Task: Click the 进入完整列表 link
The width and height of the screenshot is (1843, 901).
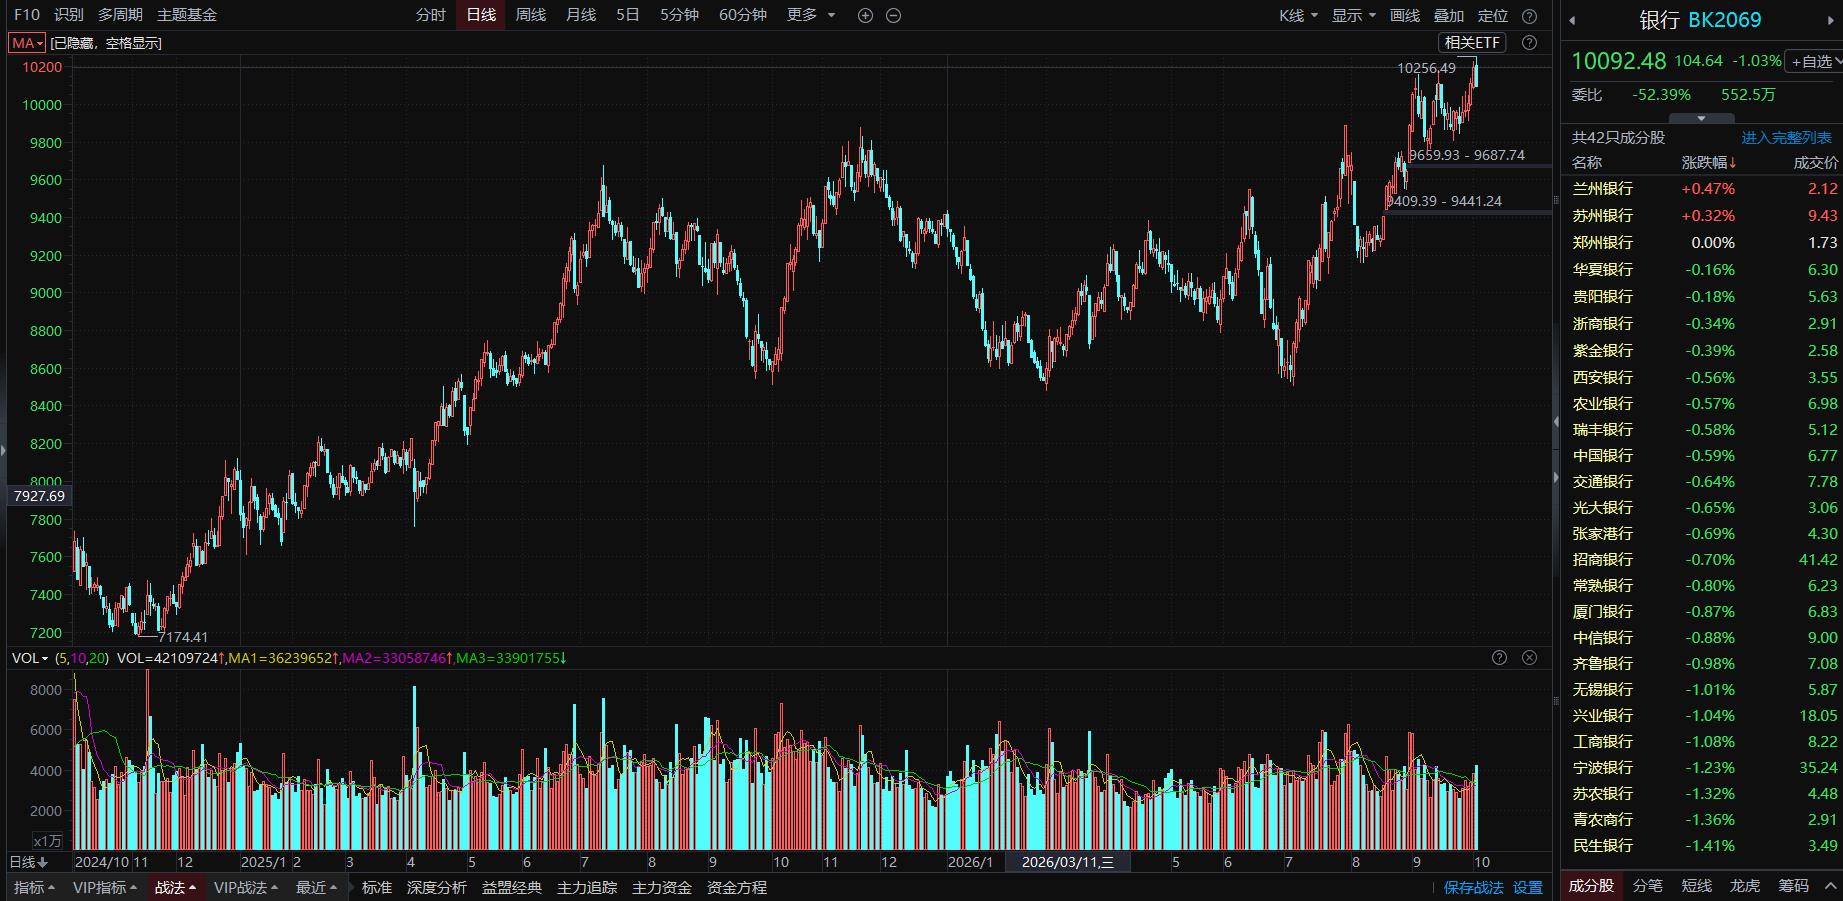Action: point(1787,138)
